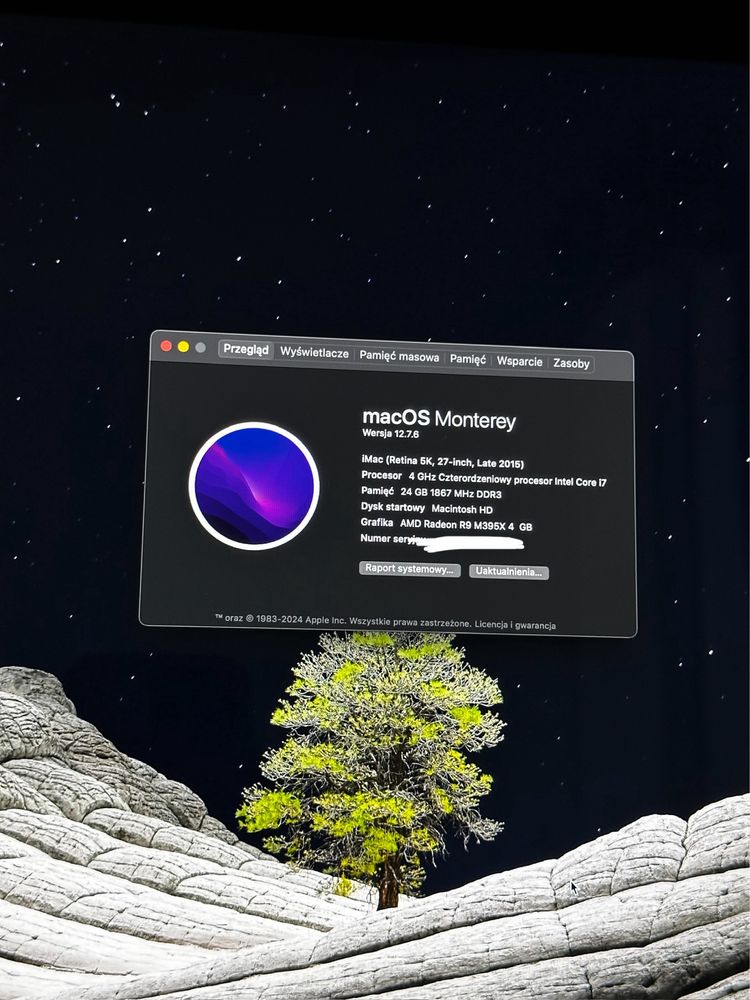Click the grey disabled zoom button

coord(200,348)
